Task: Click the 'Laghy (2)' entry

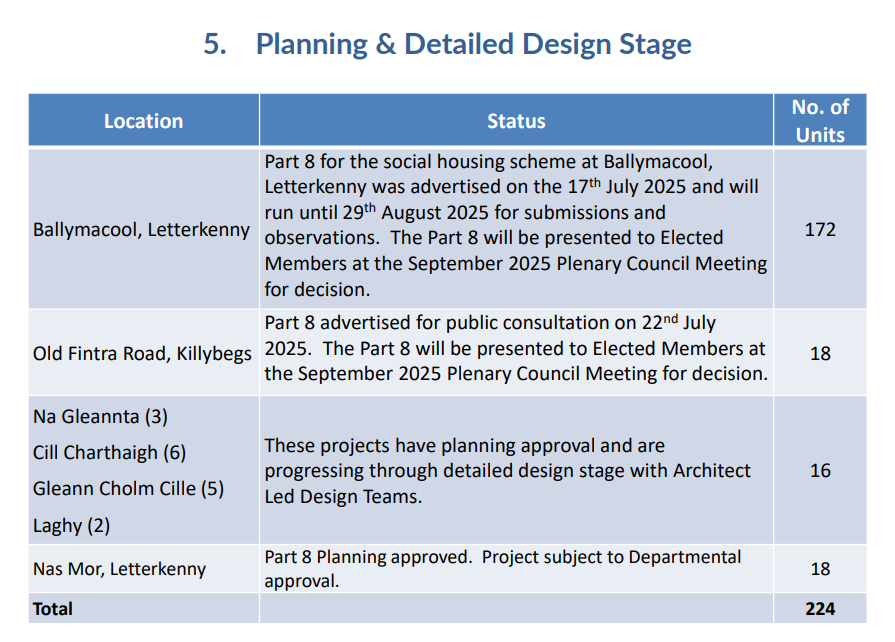Action: click(x=71, y=526)
